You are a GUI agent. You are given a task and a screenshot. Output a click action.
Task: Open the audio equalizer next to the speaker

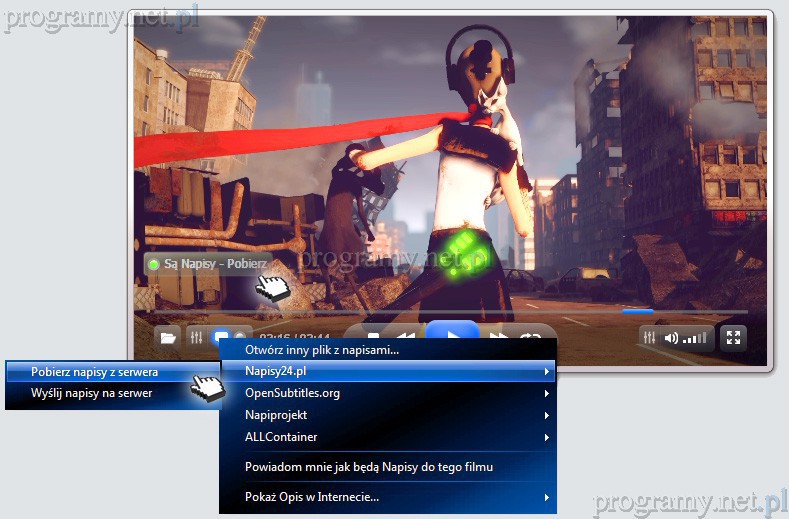[x=651, y=338]
